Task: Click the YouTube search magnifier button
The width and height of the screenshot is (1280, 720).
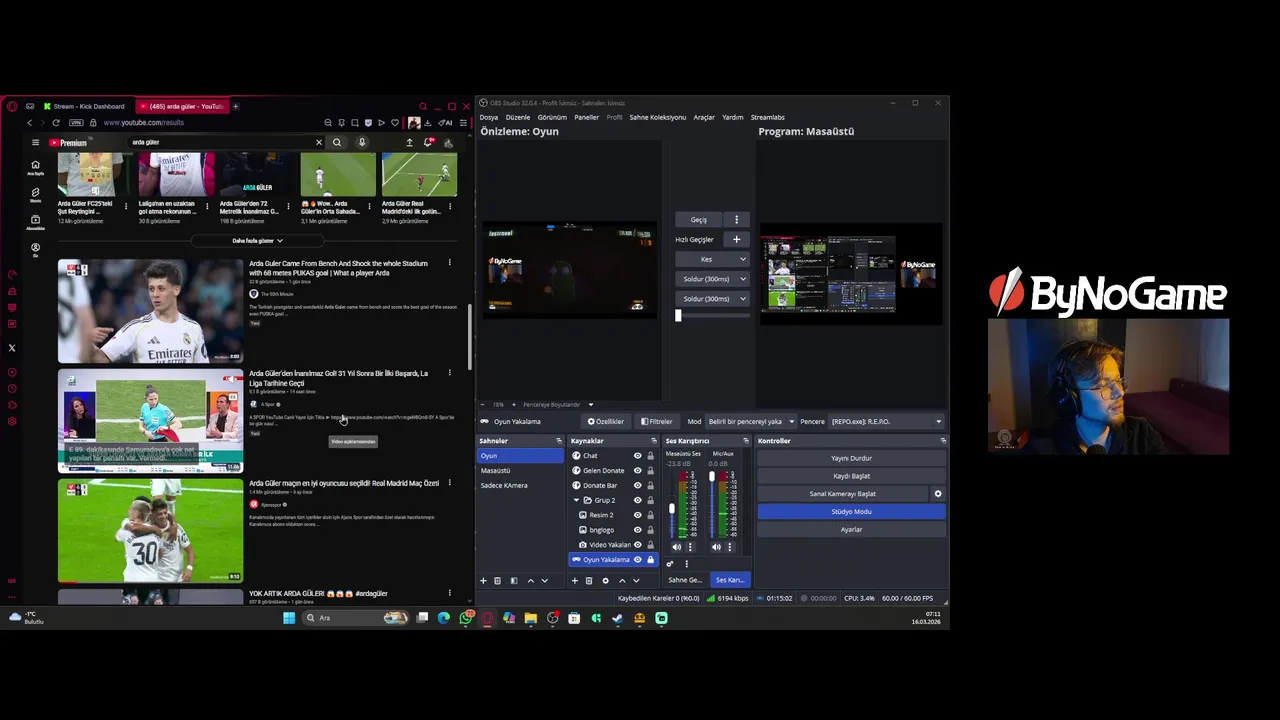Action: pyautogui.click(x=337, y=142)
